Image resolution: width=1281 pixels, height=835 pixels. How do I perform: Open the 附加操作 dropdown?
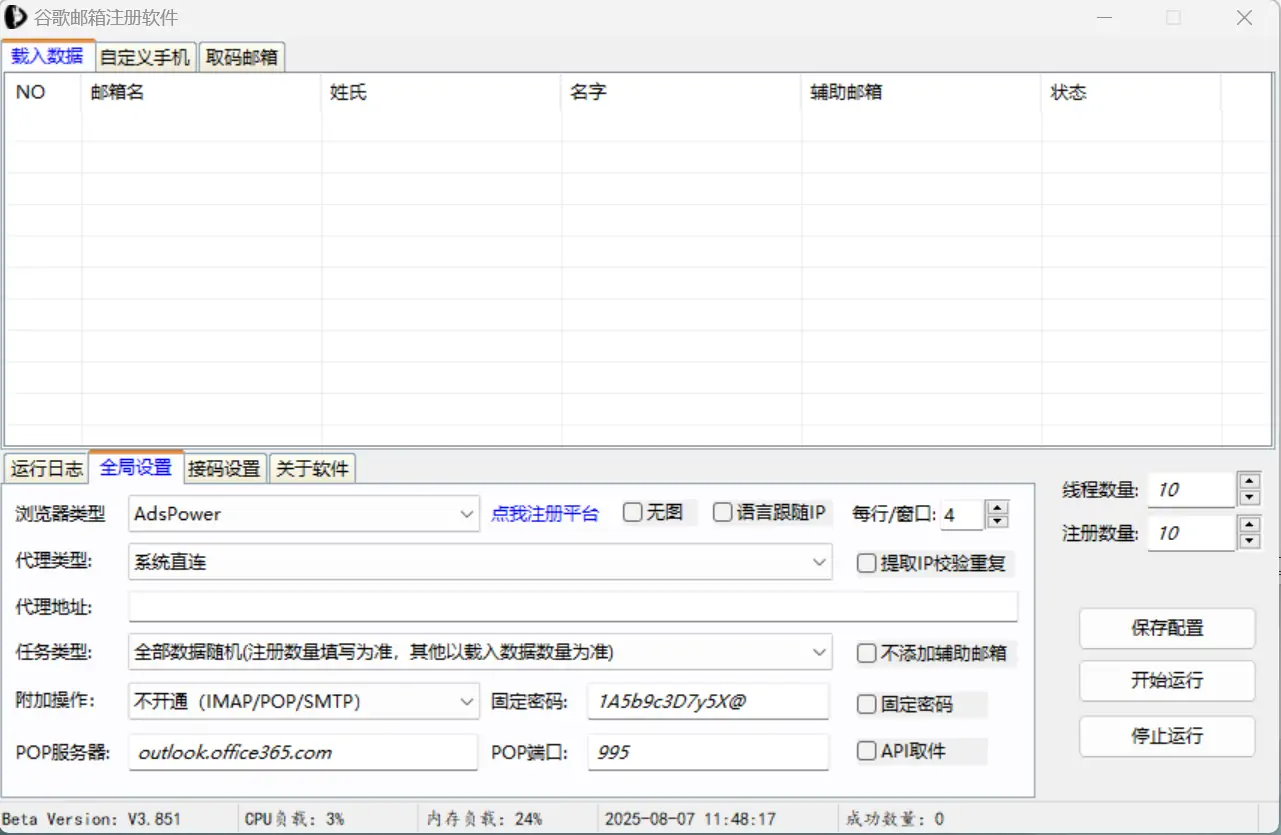tap(304, 701)
